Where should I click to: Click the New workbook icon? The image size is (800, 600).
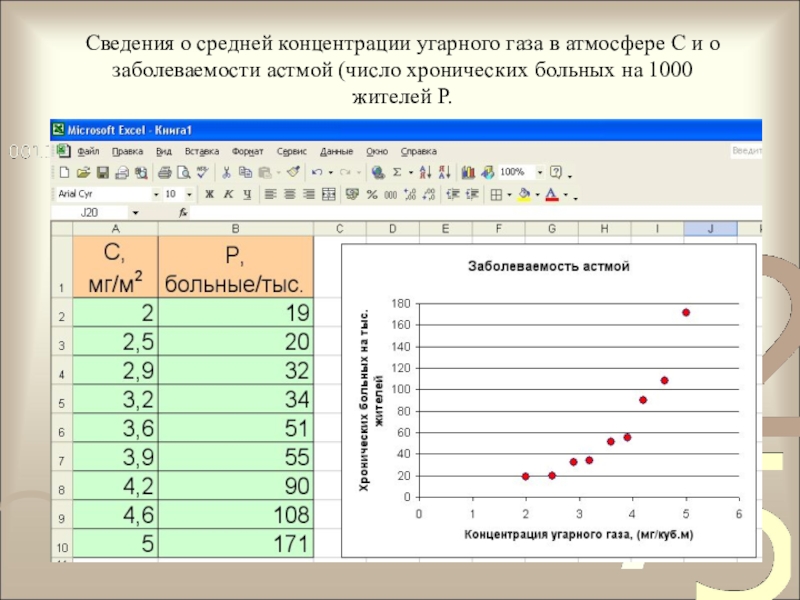(64, 172)
